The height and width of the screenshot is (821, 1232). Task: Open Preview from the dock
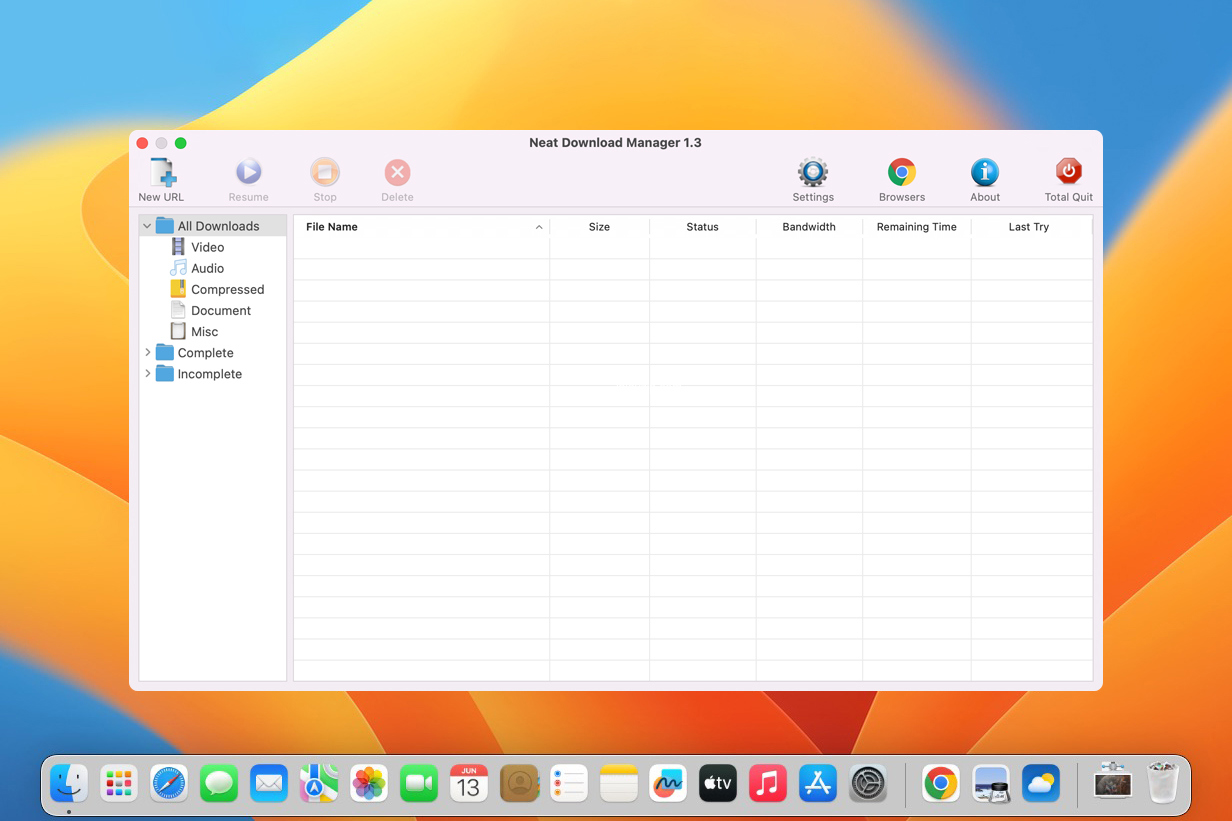(991, 783)
